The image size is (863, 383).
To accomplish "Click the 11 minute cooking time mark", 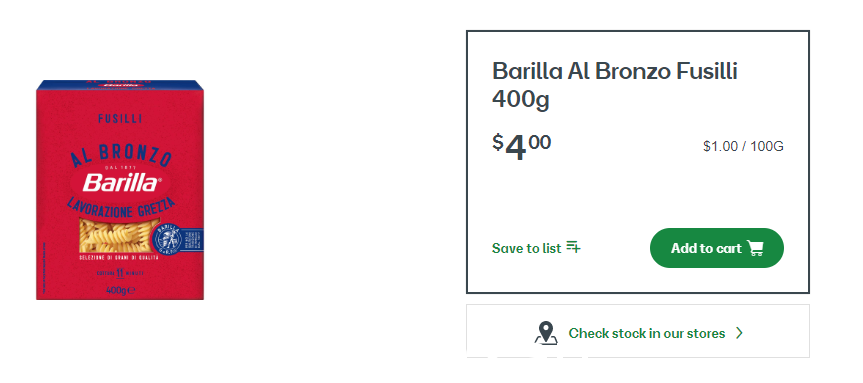I will point(119,273).
